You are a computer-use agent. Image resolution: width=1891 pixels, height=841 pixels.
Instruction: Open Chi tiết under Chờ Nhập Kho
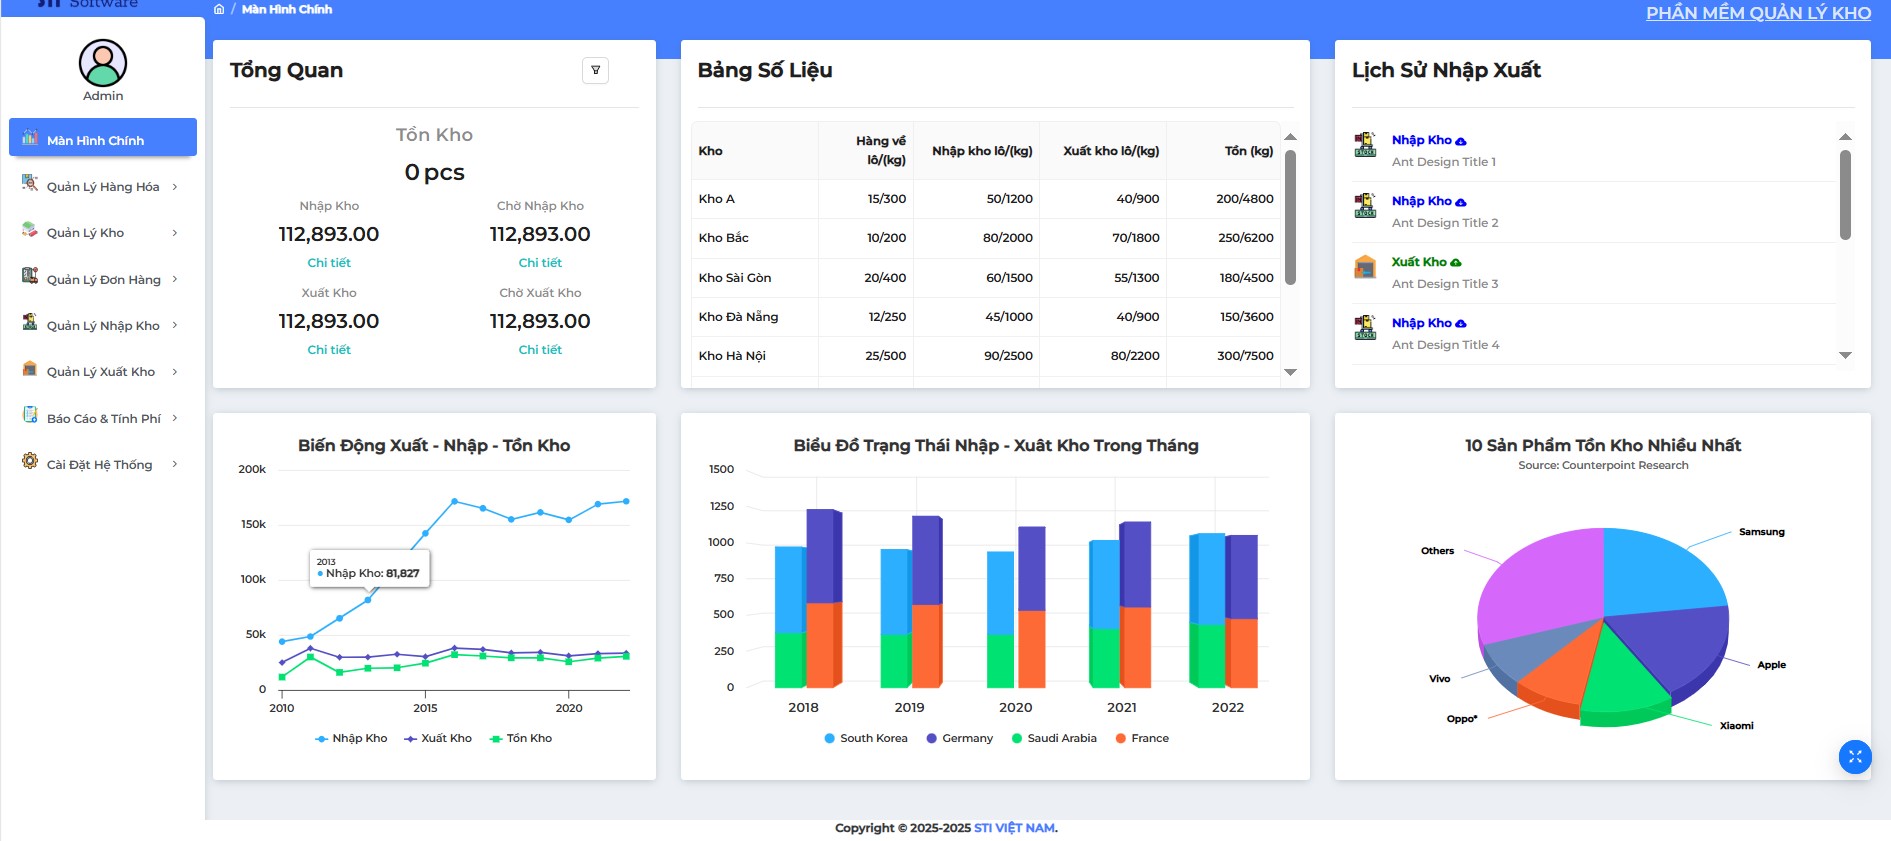click(x=540, y=263)
